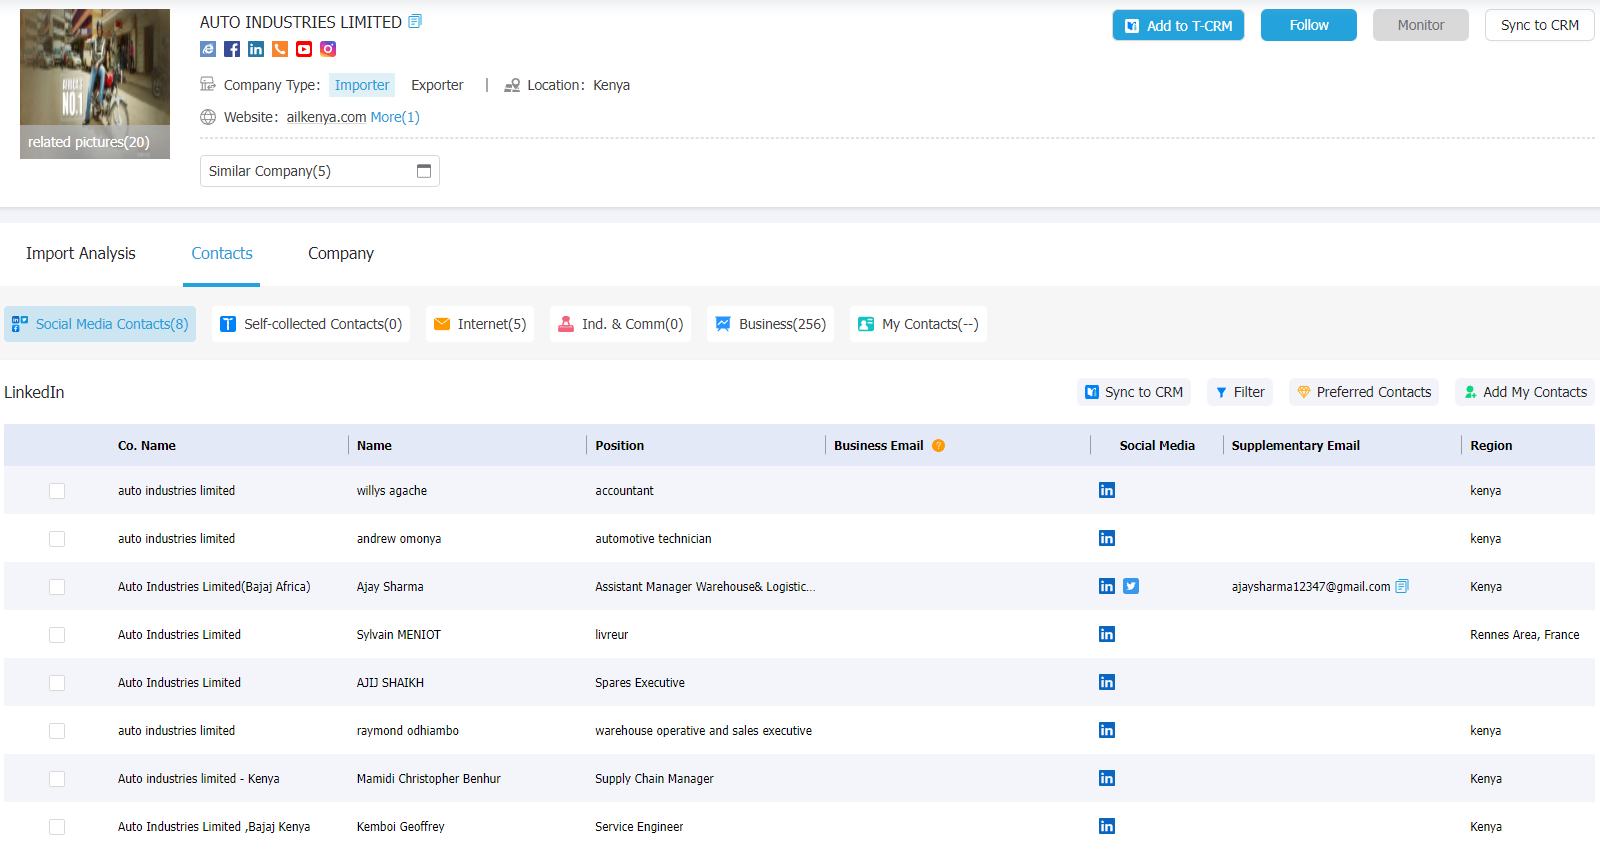
Task: Switch to Import Analysis tab
Action: click(81, 254)
